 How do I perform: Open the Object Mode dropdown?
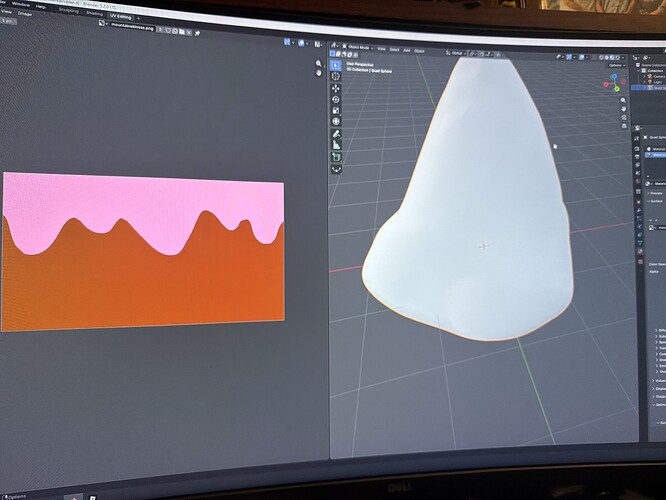tap(358, 47)
